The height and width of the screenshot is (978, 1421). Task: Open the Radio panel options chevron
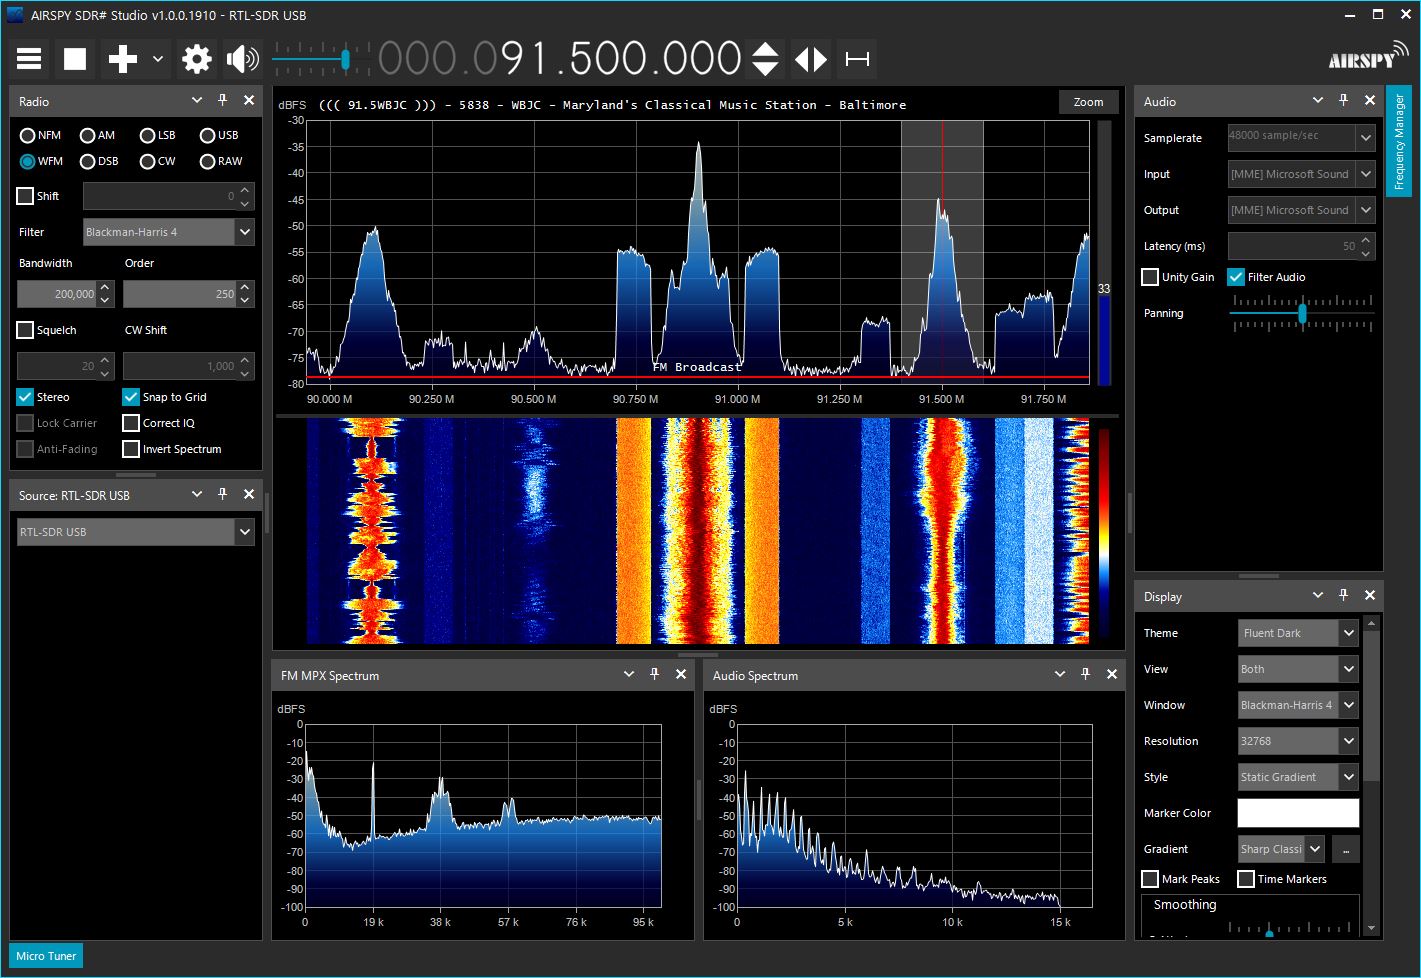pyautogui.click(x=197, y=100)
